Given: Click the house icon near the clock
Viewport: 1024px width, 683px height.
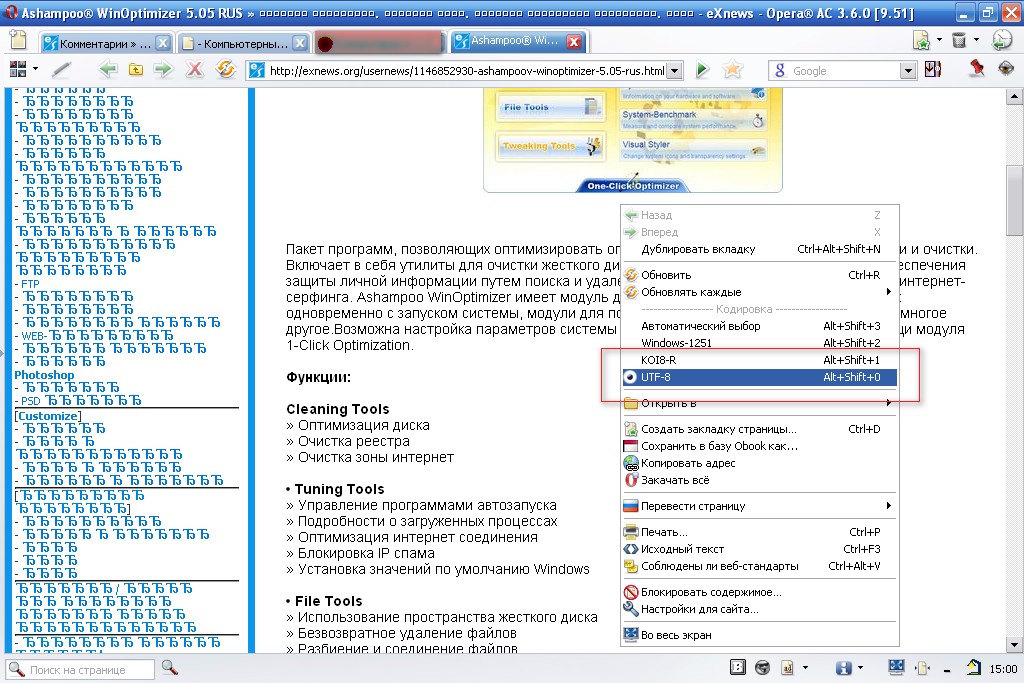Looking at the screenshot, I should (x=974, y=667).
